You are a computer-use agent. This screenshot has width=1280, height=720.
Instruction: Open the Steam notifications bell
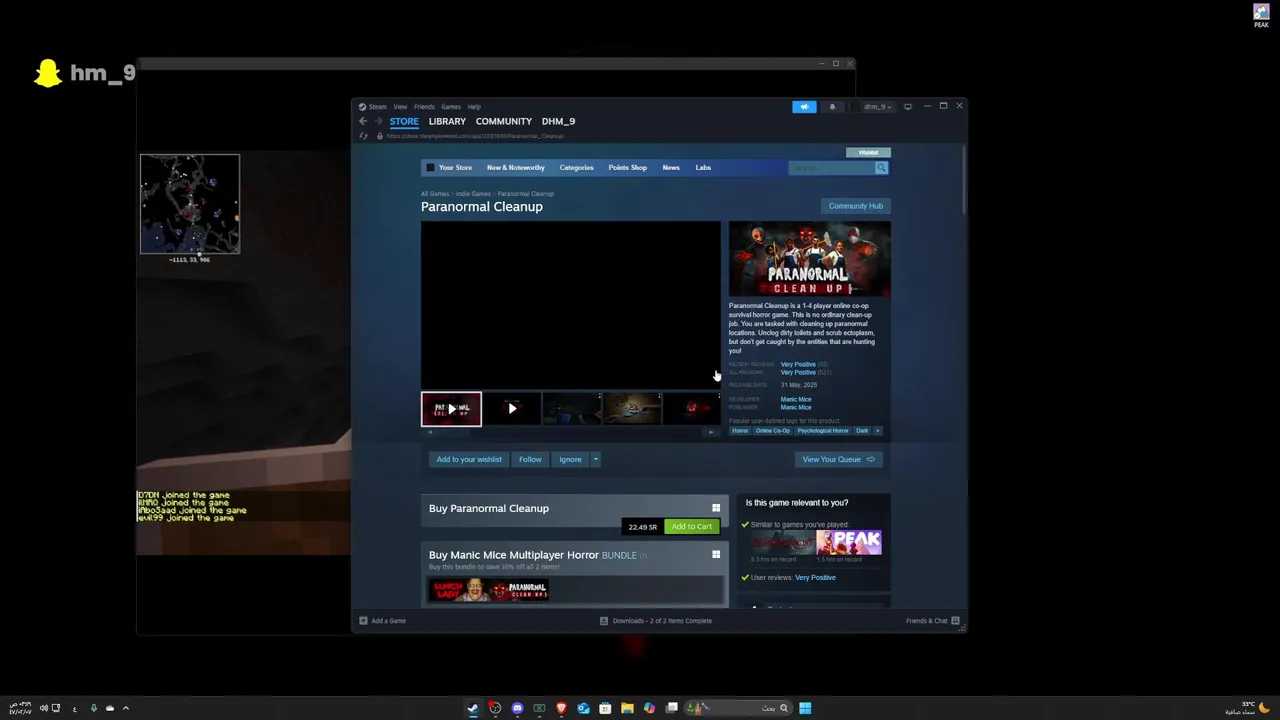832,106
